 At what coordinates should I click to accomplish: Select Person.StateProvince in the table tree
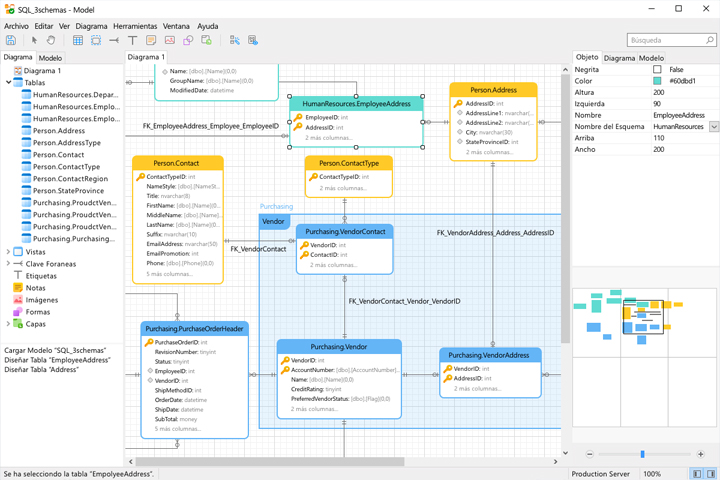(68, 191)
